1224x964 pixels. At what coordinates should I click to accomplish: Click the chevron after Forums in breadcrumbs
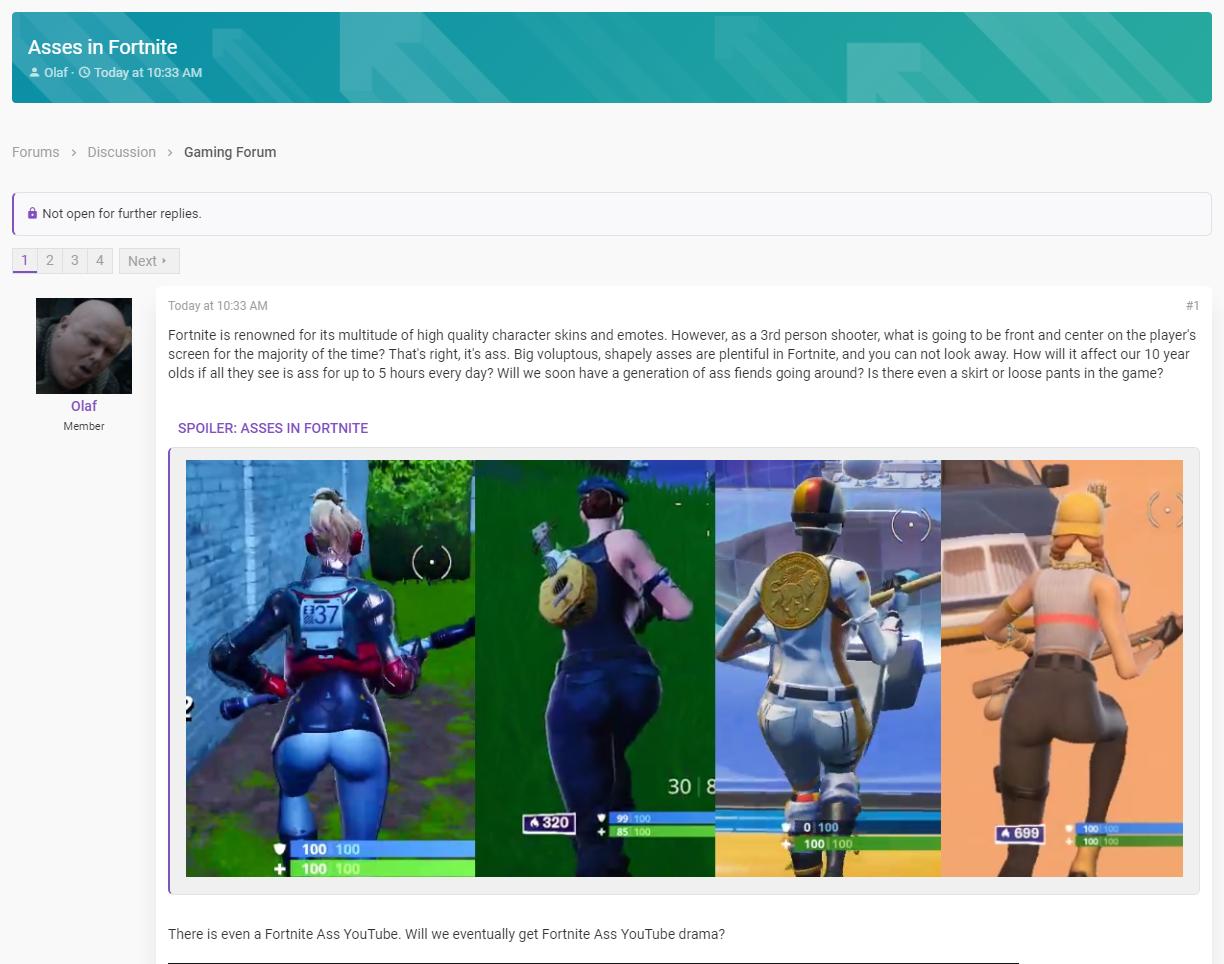[x=73, y=152]
